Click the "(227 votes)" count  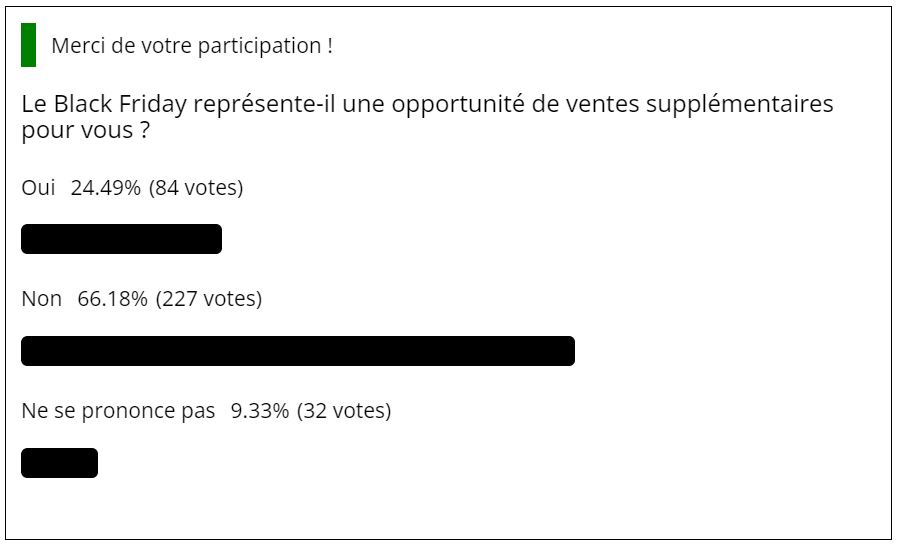coord(209,299)
